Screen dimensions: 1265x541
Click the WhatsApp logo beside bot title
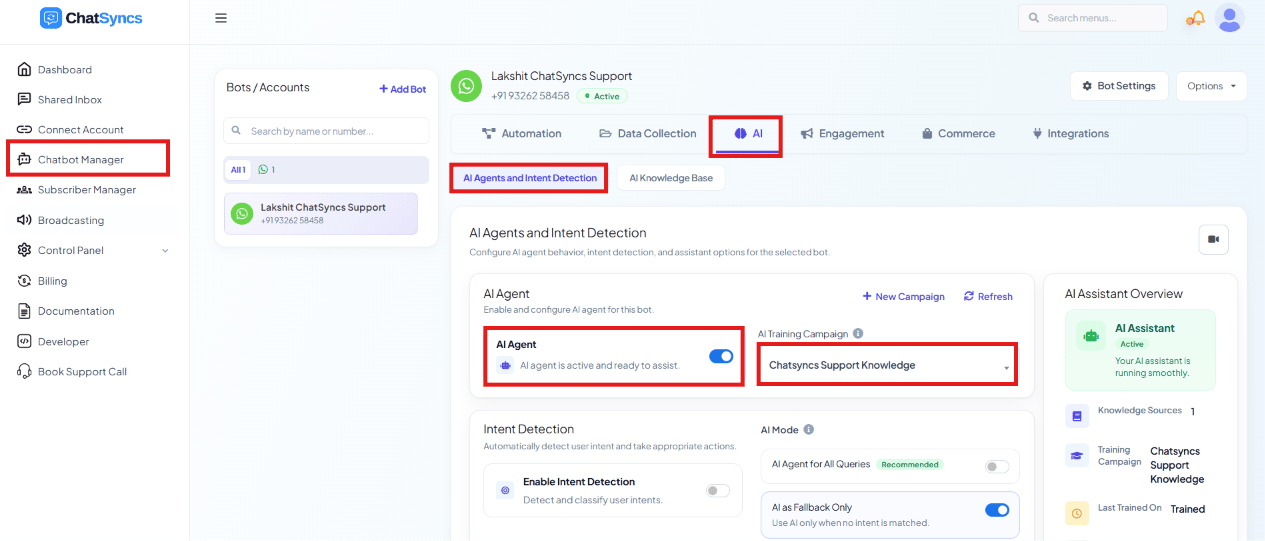[x=465, y=86]
